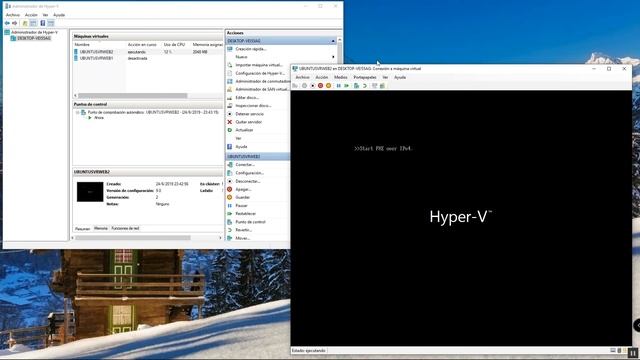Click the Revert icon in VM connection toolbar
The image size is (640, 360).
[364, 86]
